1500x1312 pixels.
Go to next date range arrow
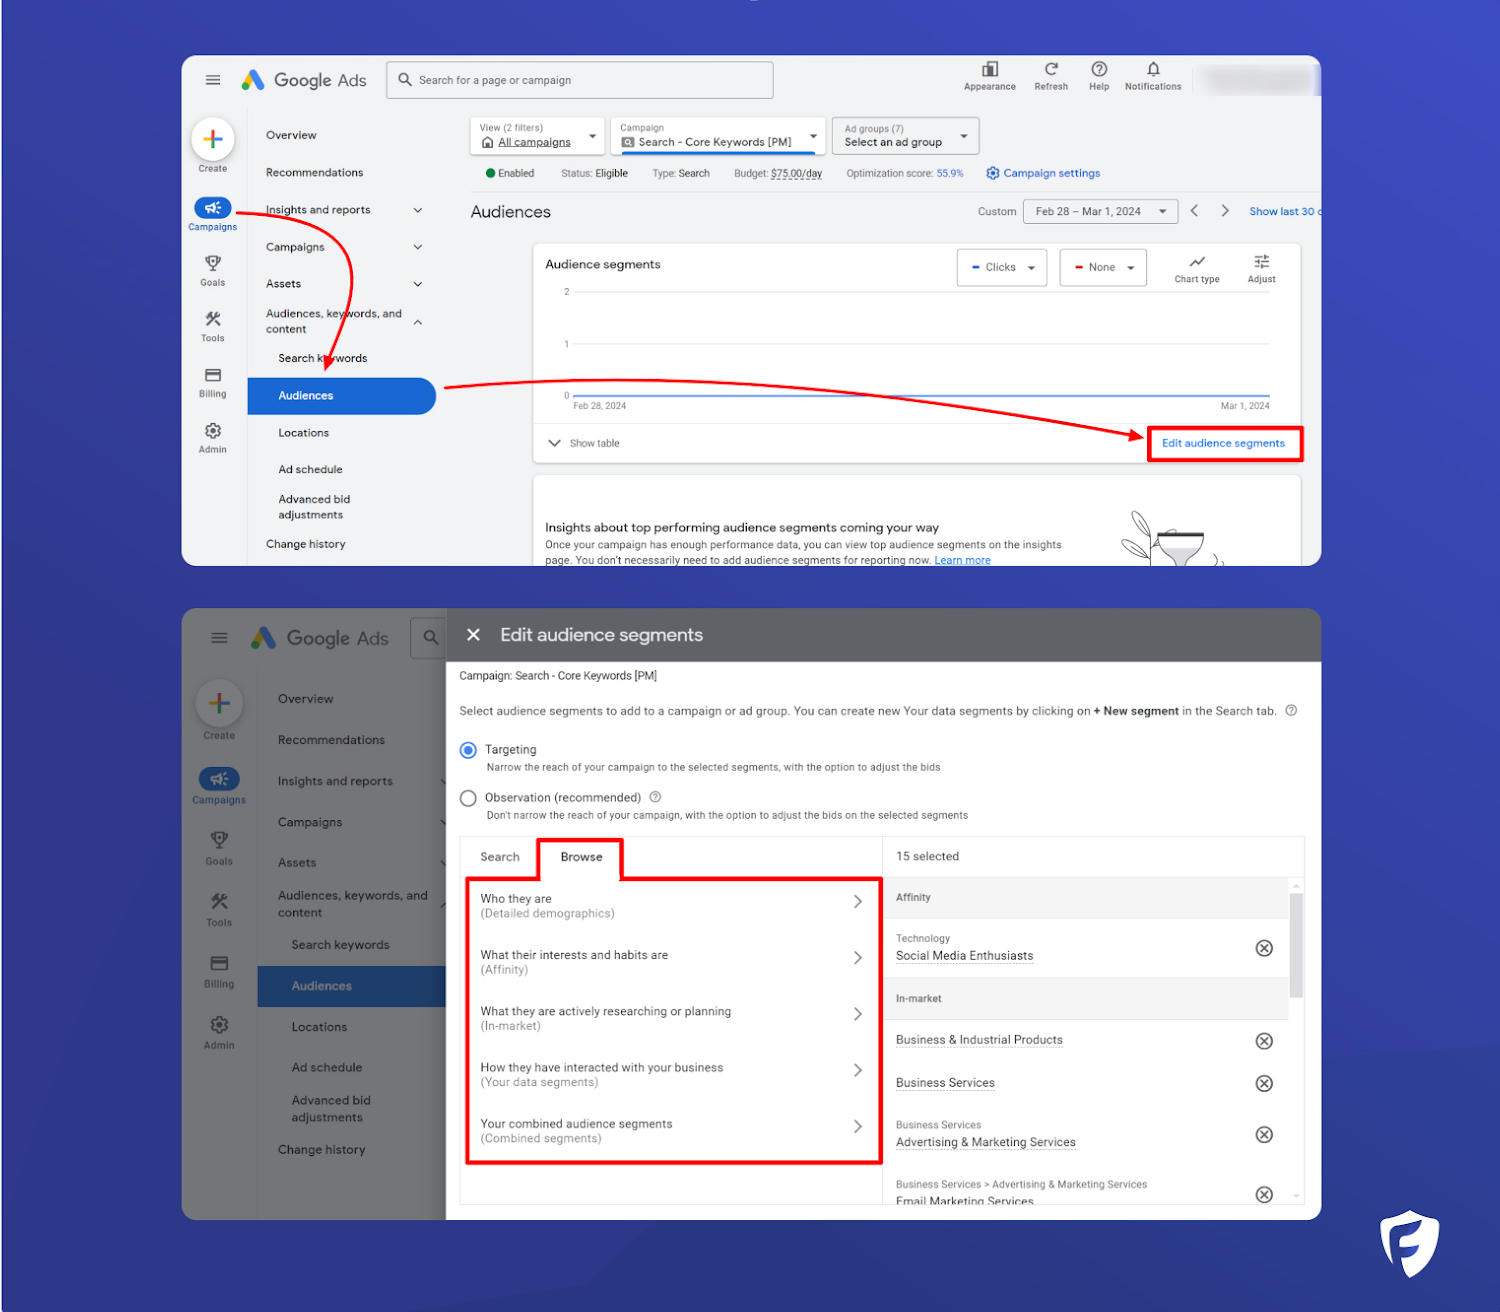click(x=1225, y=211)
